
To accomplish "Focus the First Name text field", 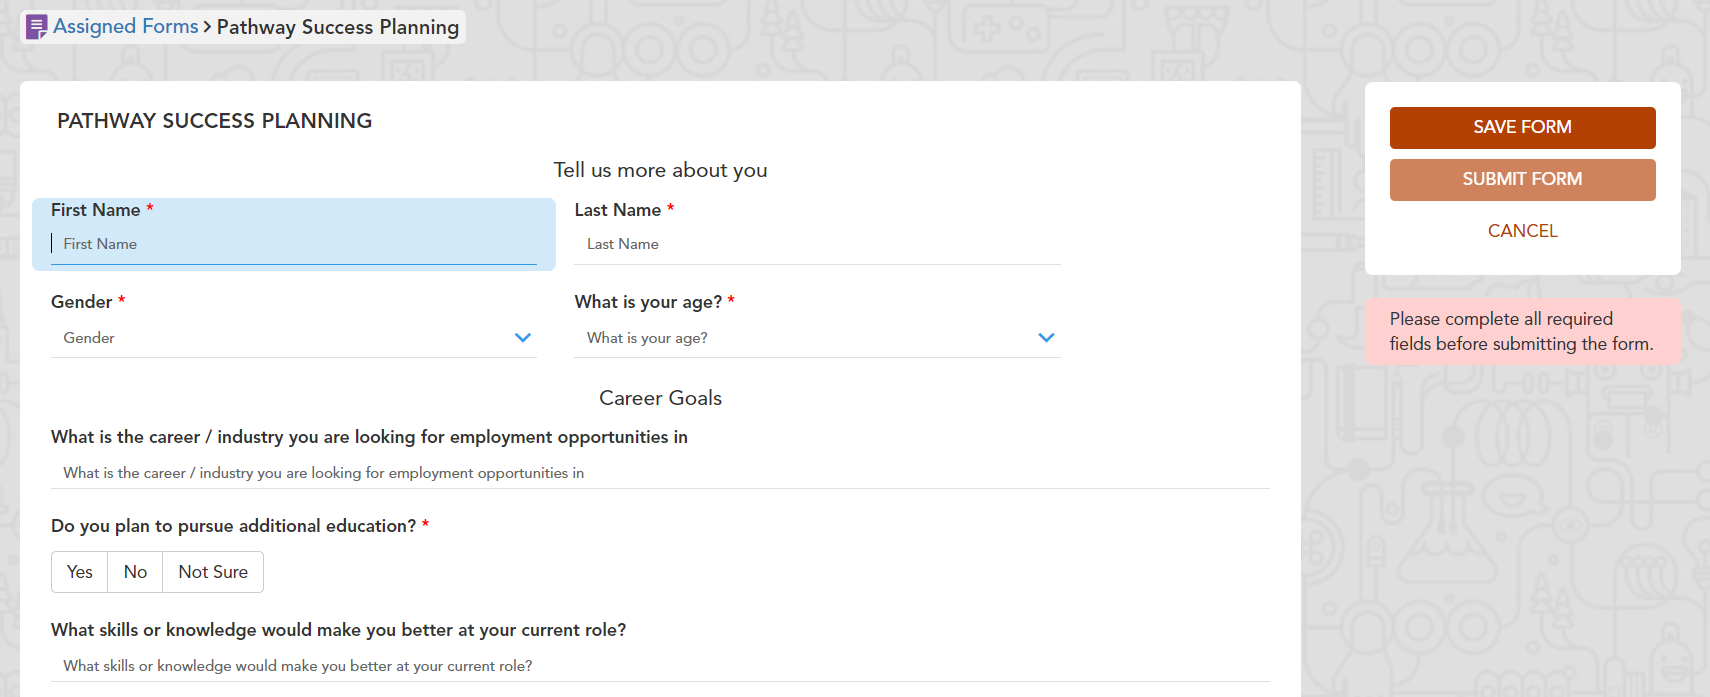I will 294,244.
